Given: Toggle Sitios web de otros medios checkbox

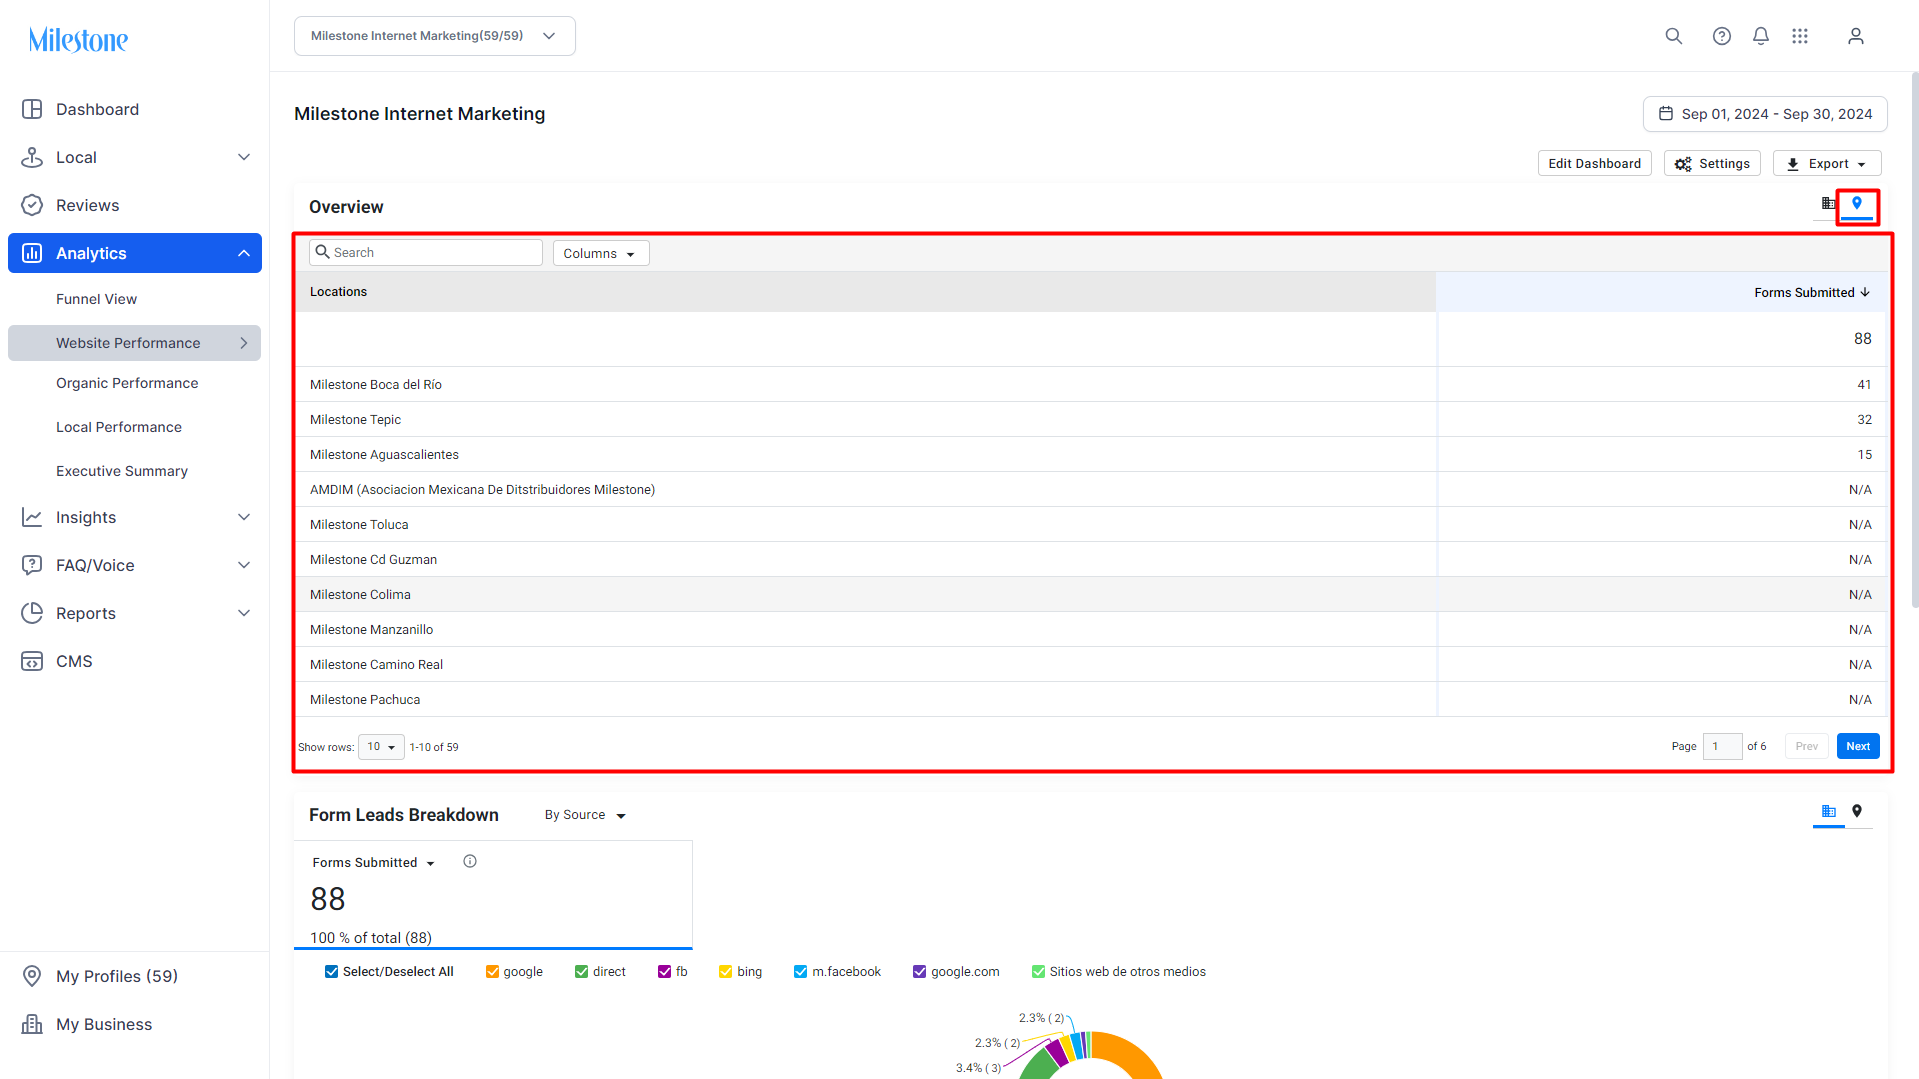Looking at the screenshot, I should 1039,971.
